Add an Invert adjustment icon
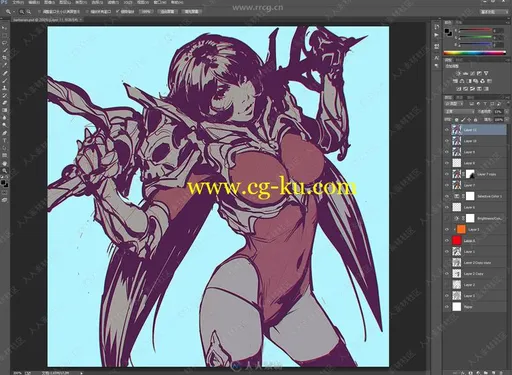This screenshot has height=375, width=512. (459, 89)
